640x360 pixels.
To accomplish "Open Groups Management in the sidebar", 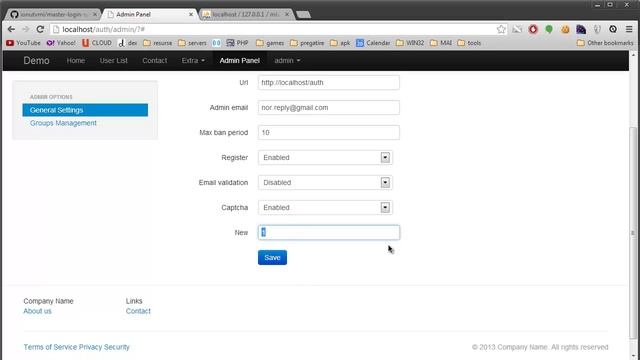I will (63, 123).
